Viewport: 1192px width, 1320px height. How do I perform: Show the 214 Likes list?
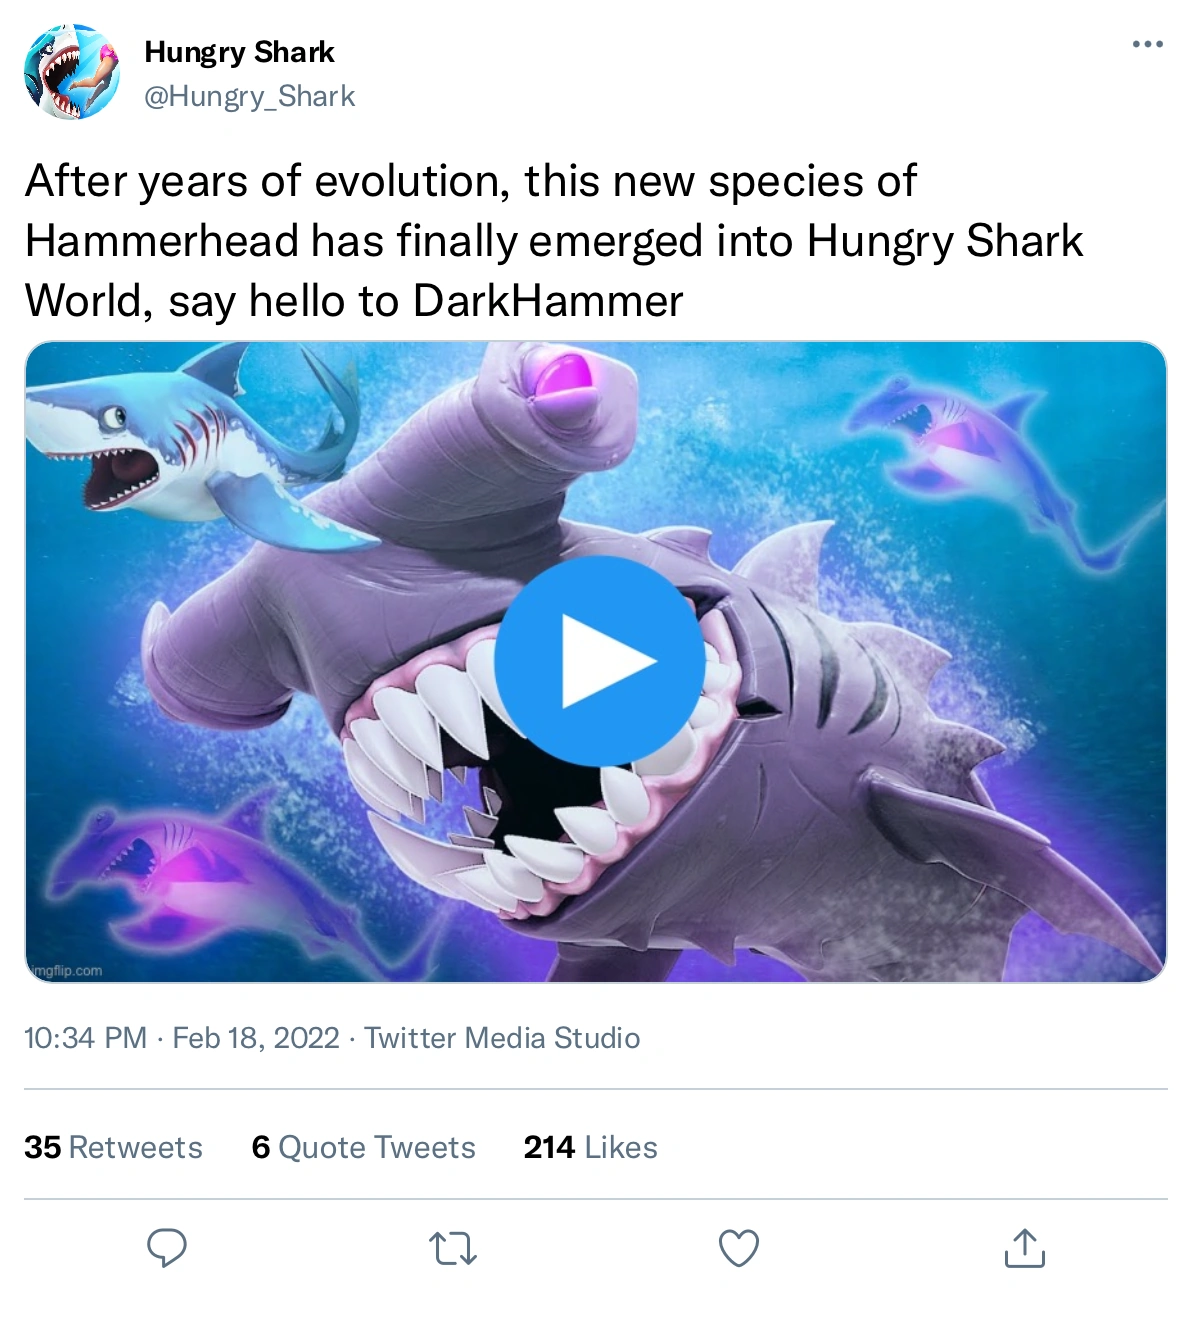(x=590, y=1147)
